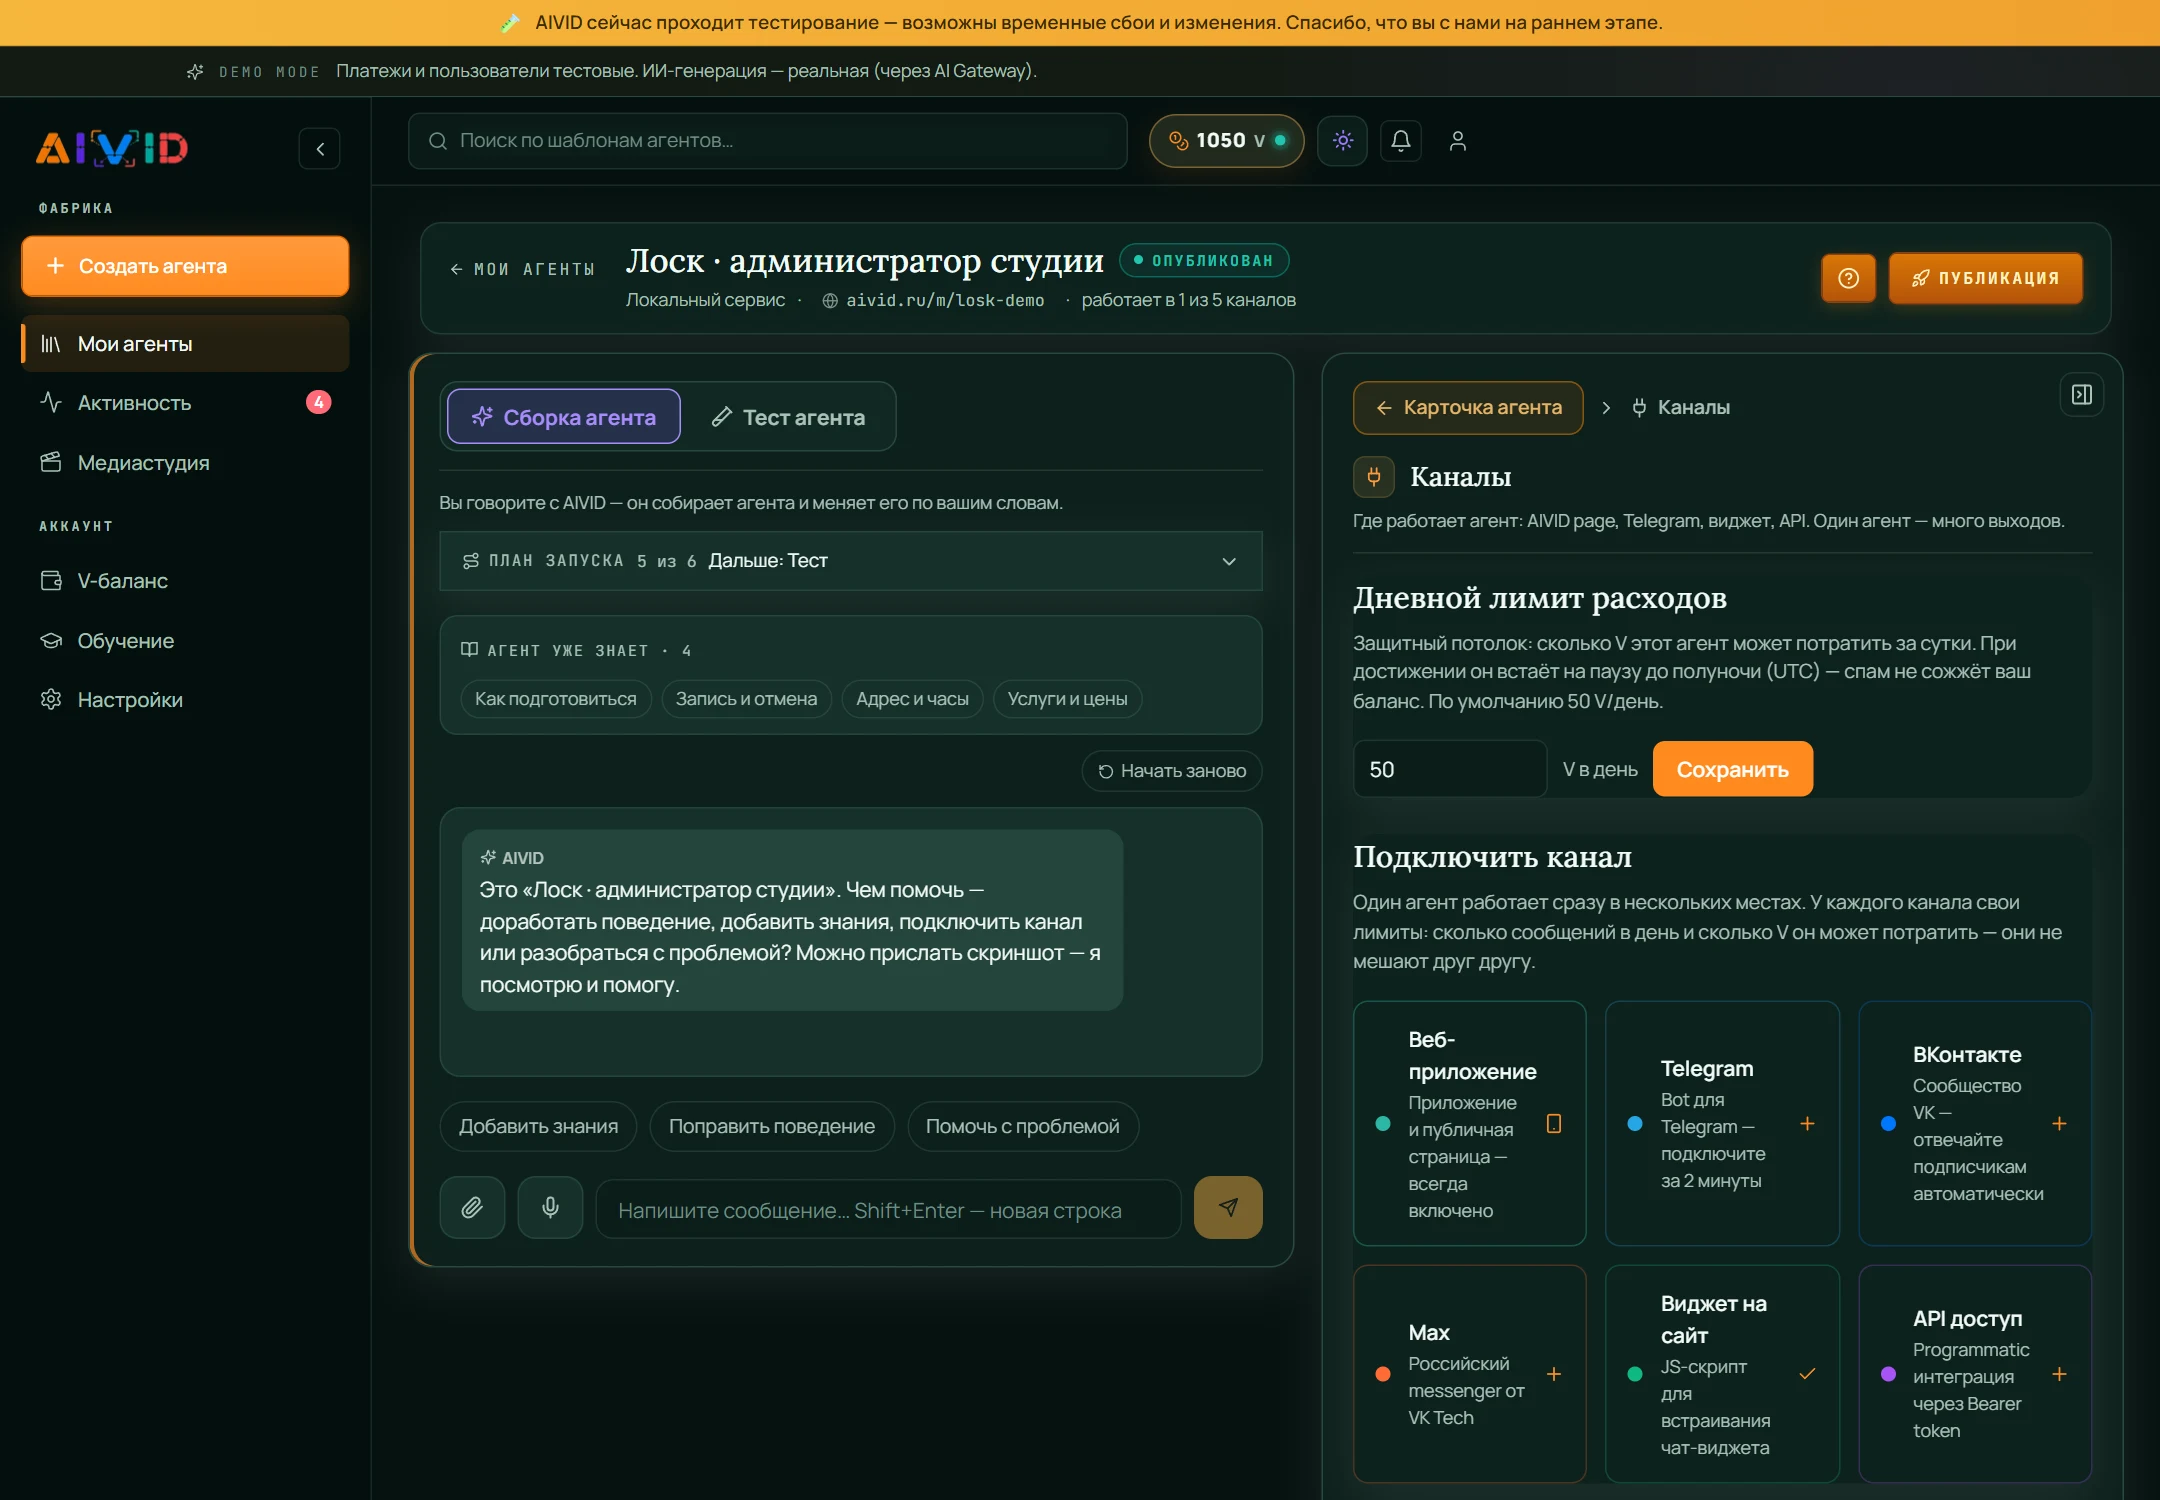Return to Карточка агента
The width and height of the screenshot is (2160, 1500).
point(1468,408)
